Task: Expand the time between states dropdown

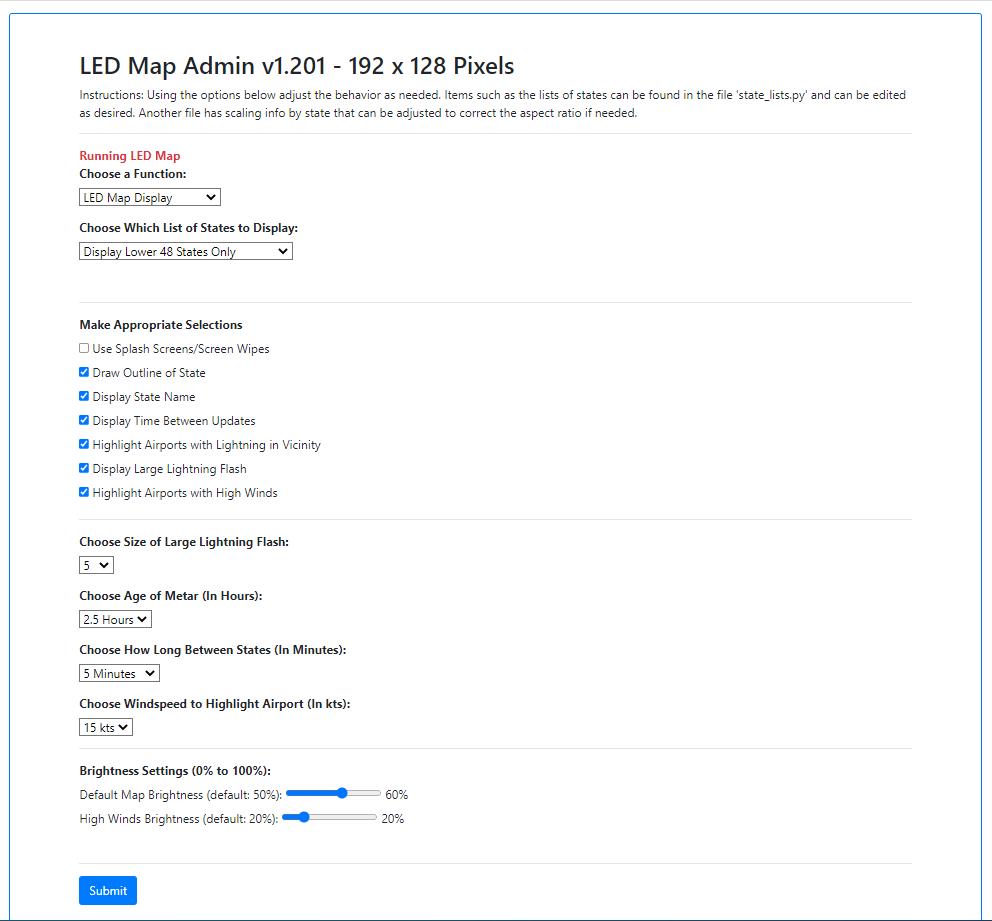Action: click(119, 674)
